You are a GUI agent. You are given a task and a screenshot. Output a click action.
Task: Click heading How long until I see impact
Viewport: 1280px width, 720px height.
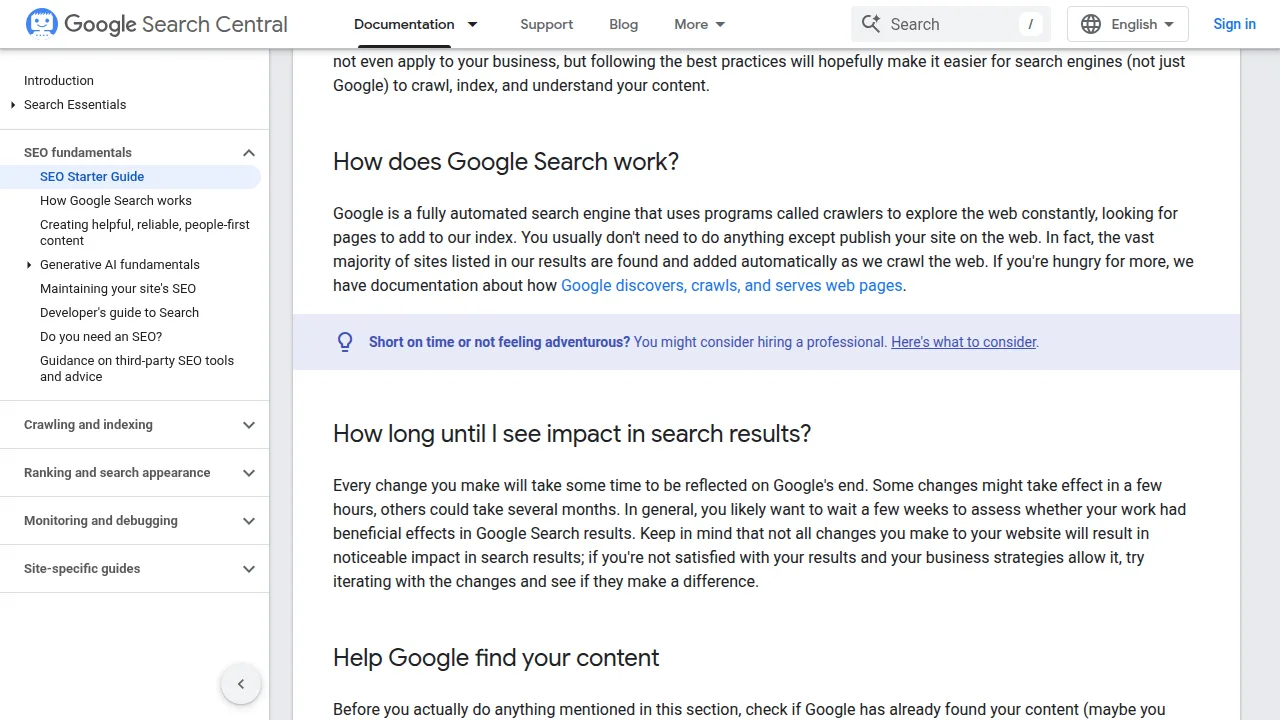coord(572,434)
